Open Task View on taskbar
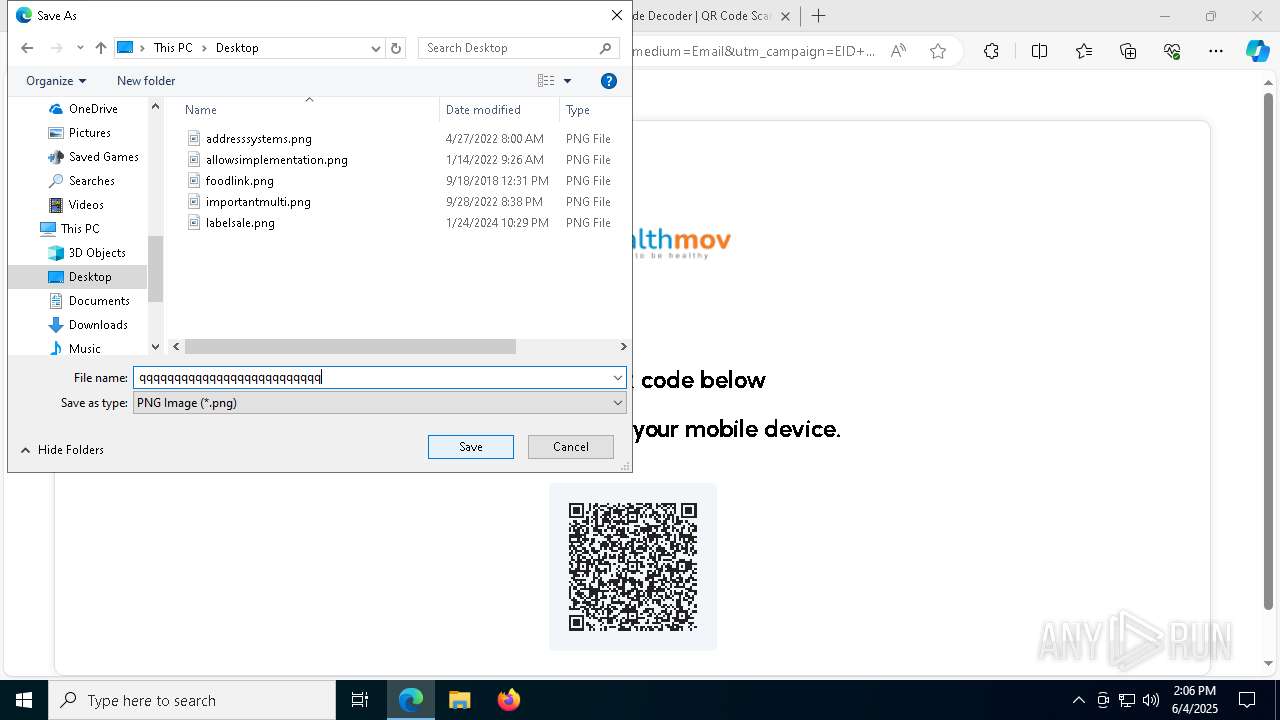Screen dimensions: 1280x720 click(x=360, y=700)
